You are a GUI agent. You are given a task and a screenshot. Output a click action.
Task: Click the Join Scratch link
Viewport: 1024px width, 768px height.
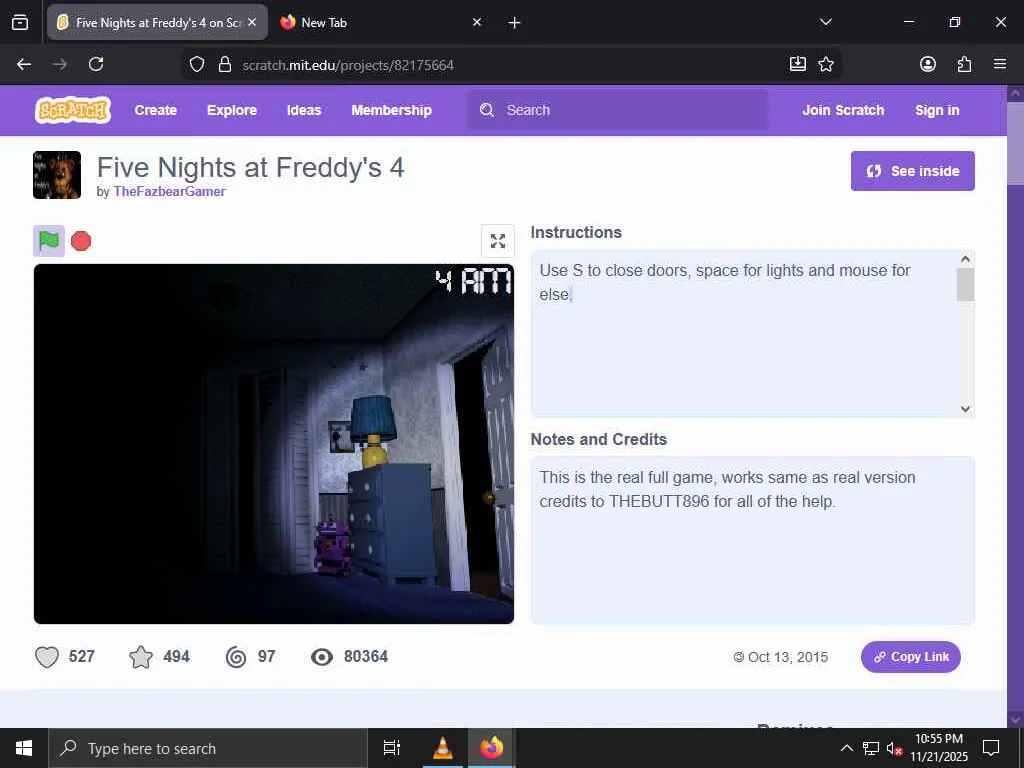843,110
